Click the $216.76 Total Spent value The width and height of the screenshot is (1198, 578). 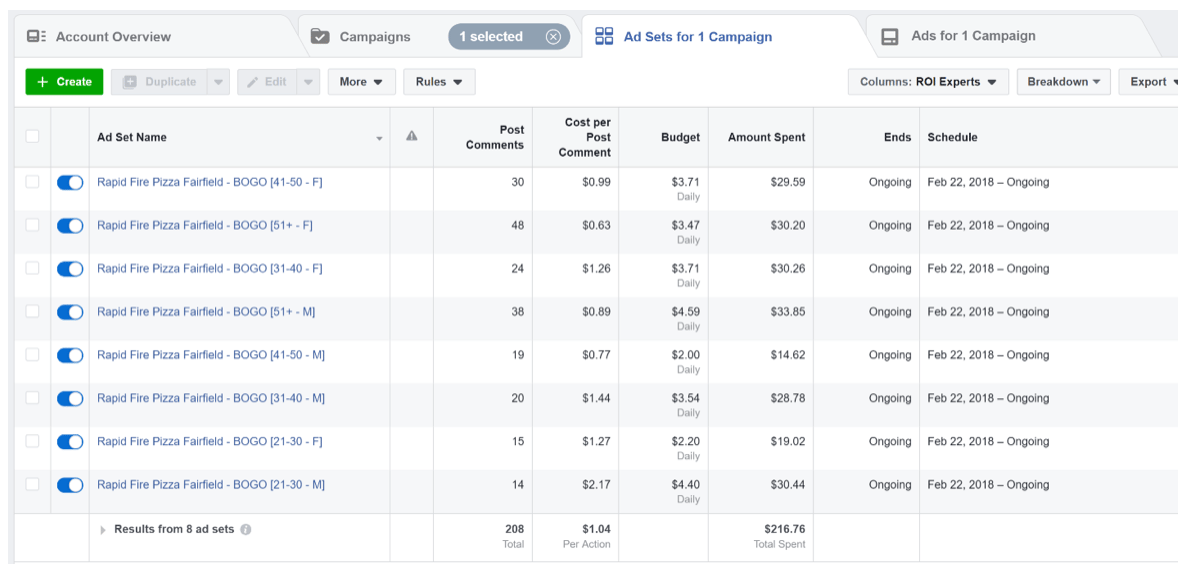point(784,529)
